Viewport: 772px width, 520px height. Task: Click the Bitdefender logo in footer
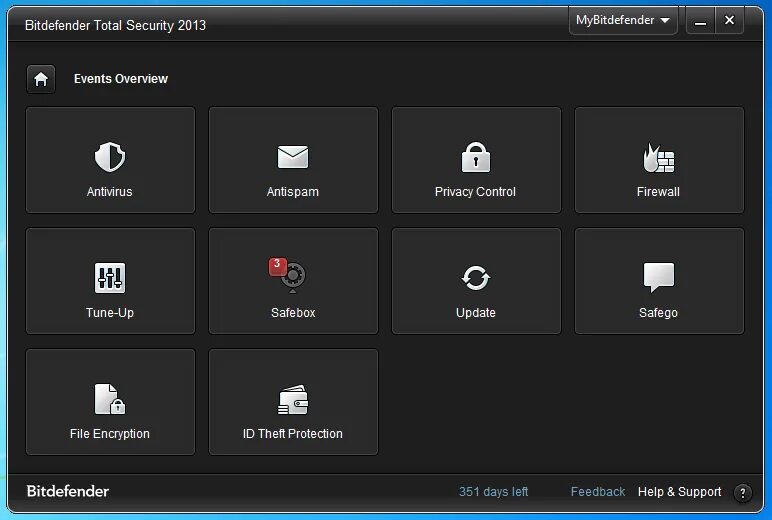[x=68, y=491]
